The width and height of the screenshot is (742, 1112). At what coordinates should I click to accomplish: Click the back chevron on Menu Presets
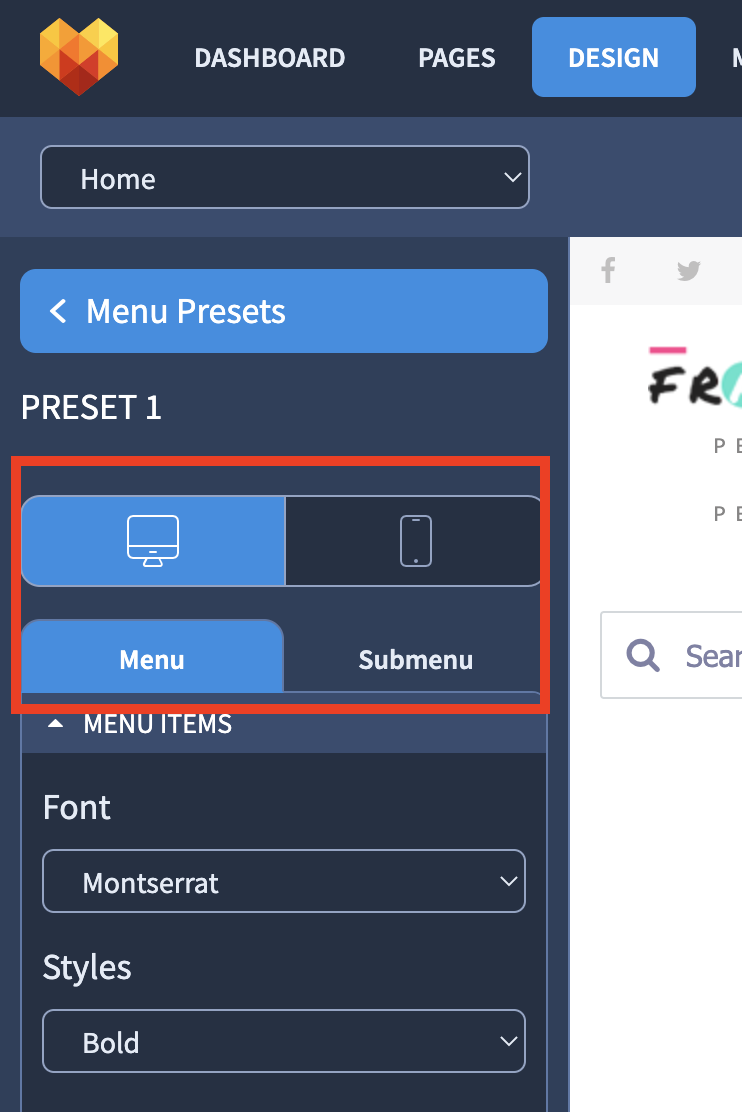(x=58, y=311)
